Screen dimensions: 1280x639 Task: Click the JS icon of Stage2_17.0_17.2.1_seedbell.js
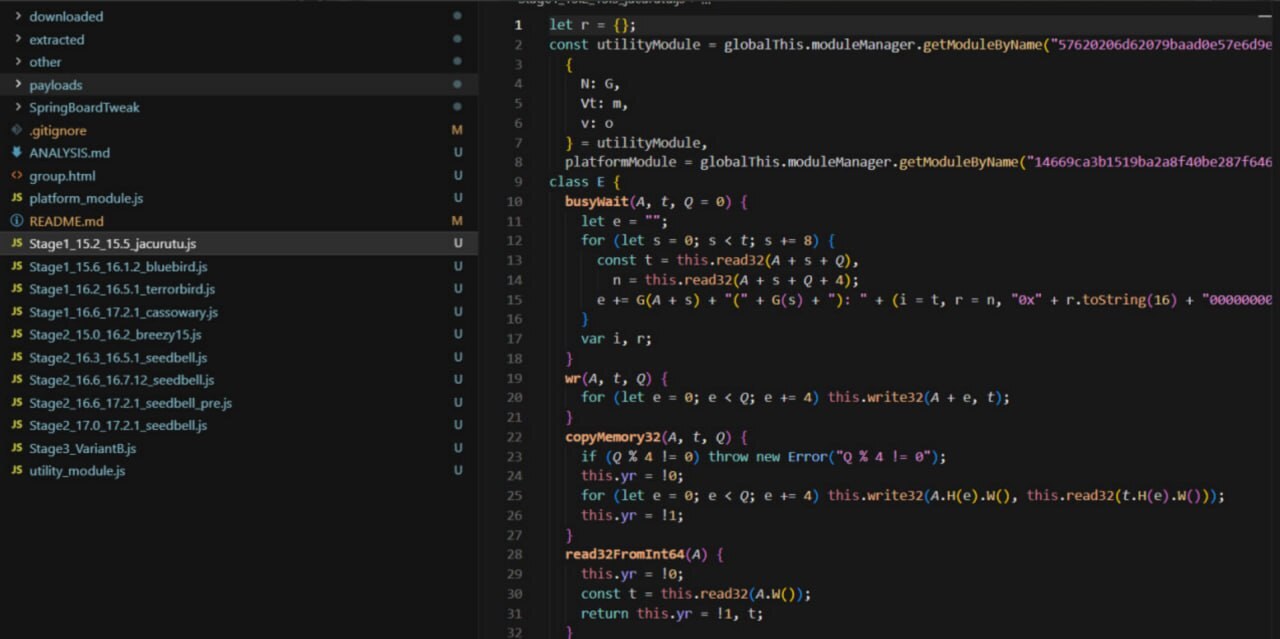(x=16, y=425)
